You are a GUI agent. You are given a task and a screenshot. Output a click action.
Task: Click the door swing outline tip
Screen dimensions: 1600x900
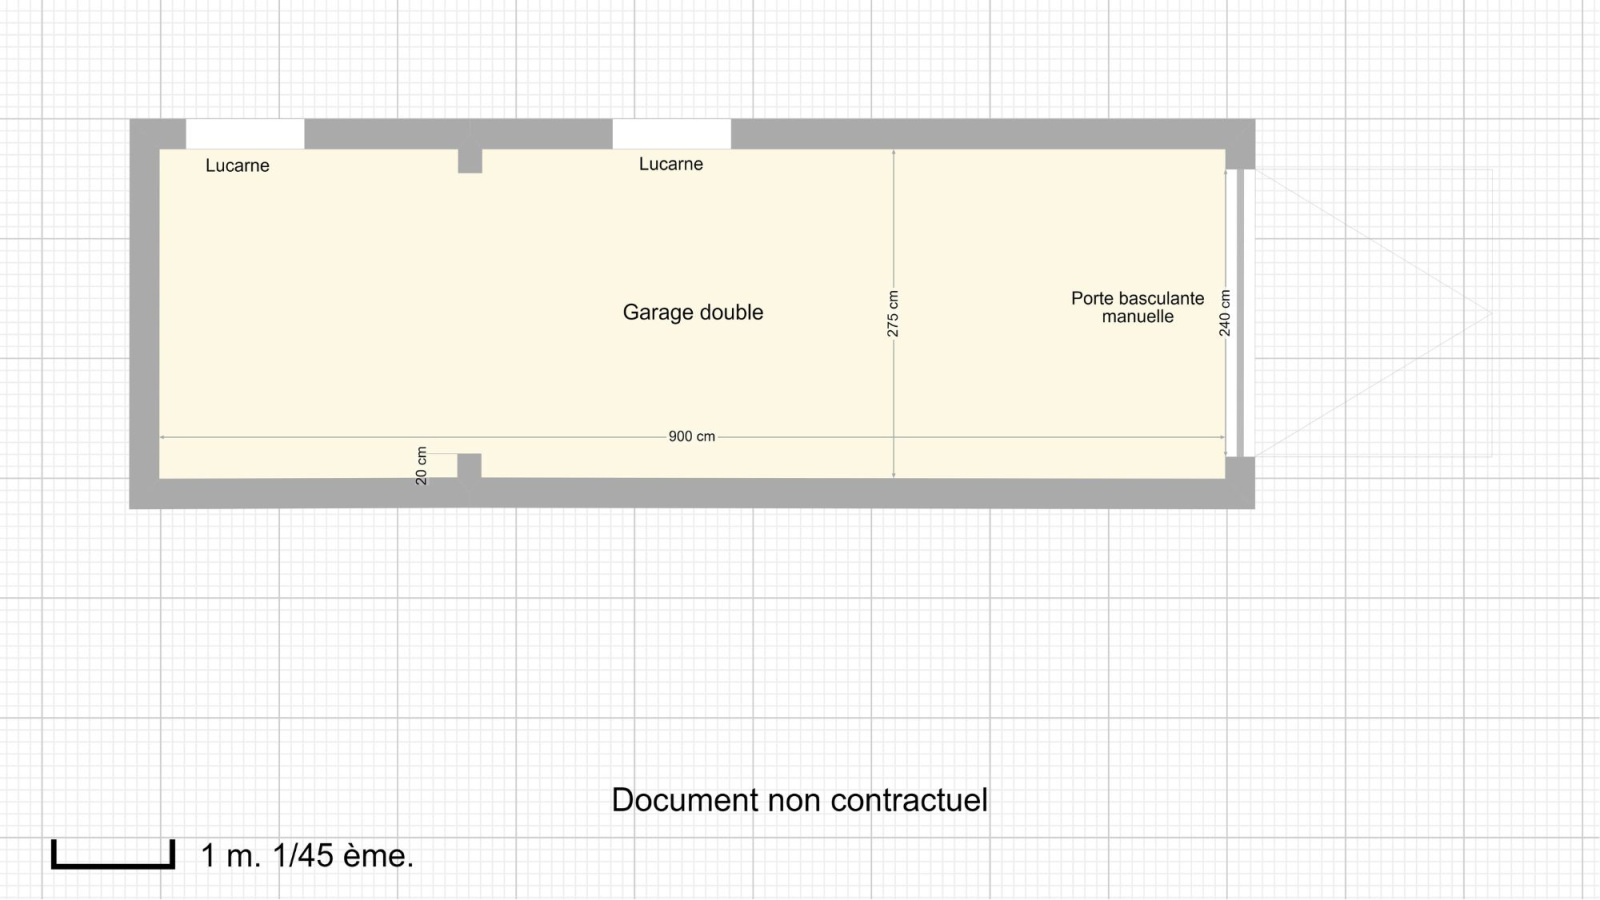coord(1490,313)
